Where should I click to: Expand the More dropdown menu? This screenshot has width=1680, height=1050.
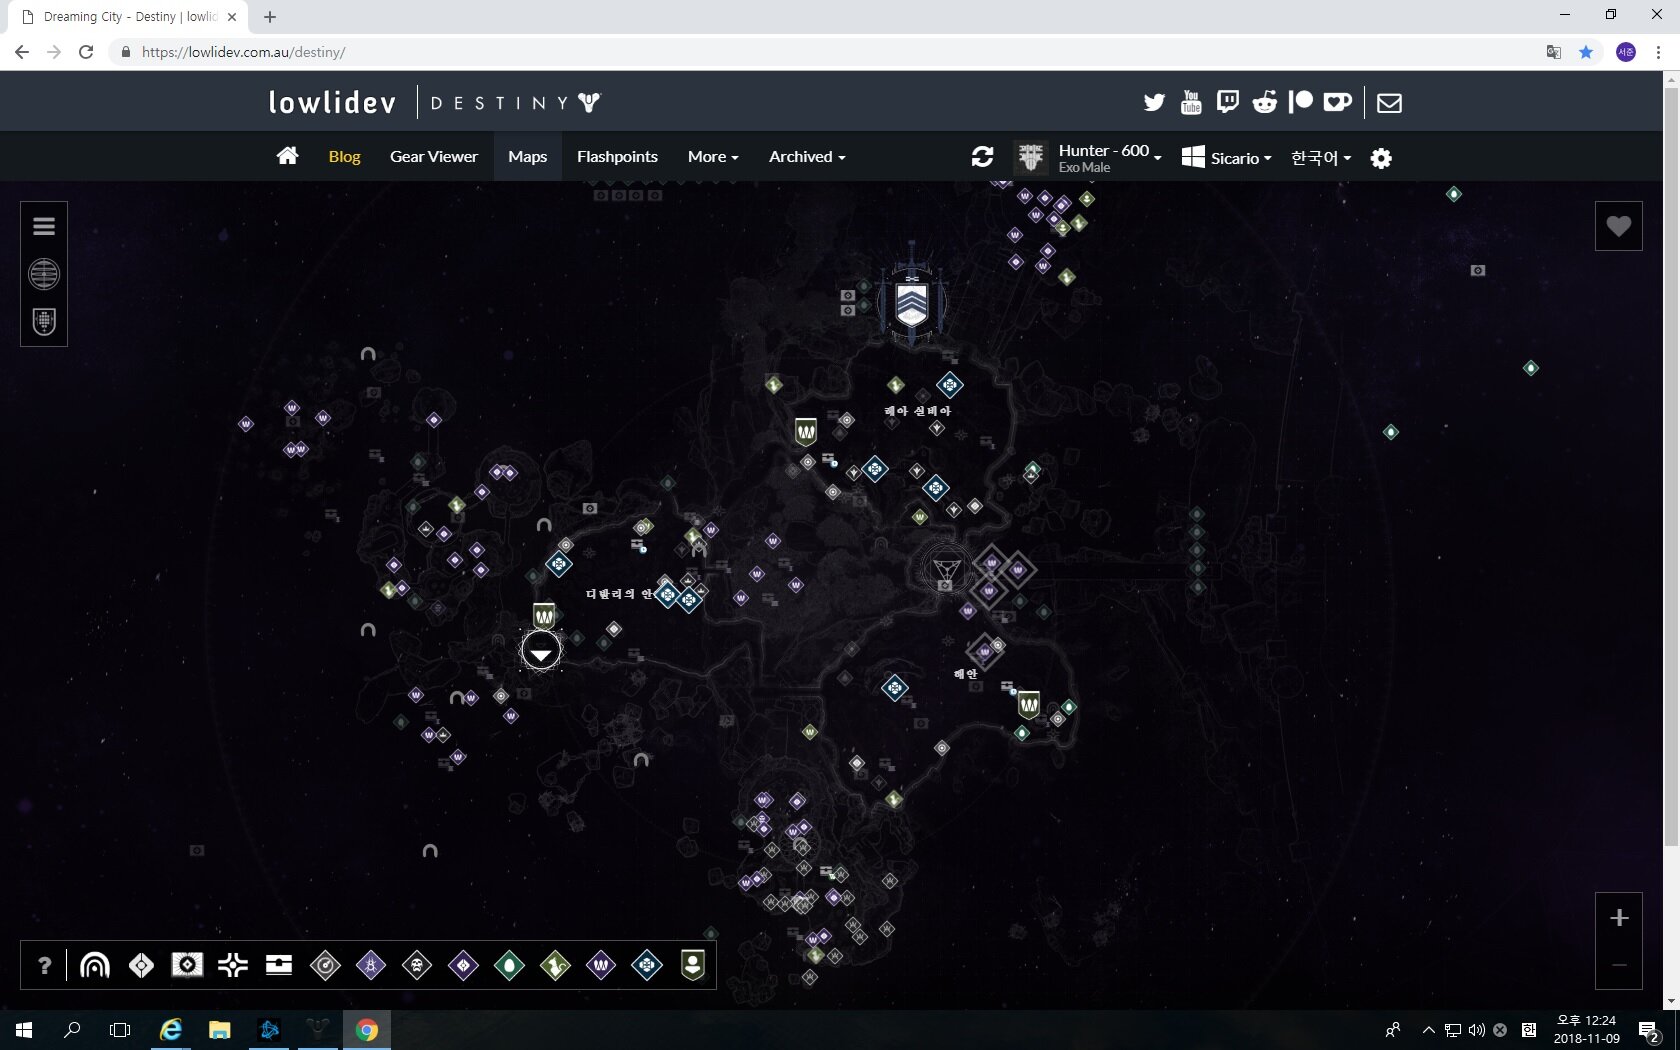coord(713,157)
